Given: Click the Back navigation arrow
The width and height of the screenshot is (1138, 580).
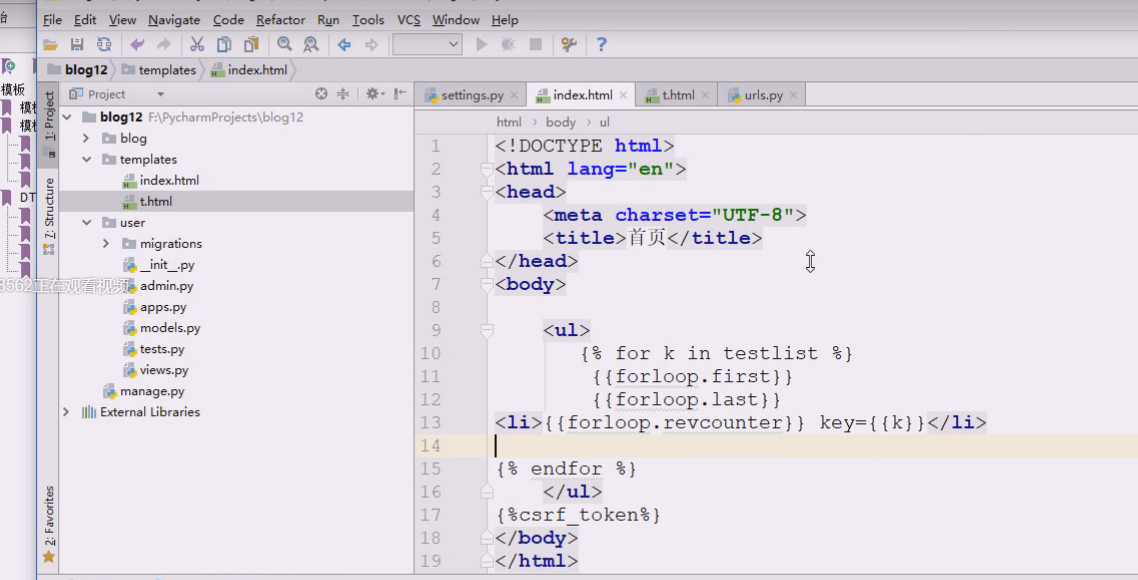Looking at the screenshot, I should (344, 45).
